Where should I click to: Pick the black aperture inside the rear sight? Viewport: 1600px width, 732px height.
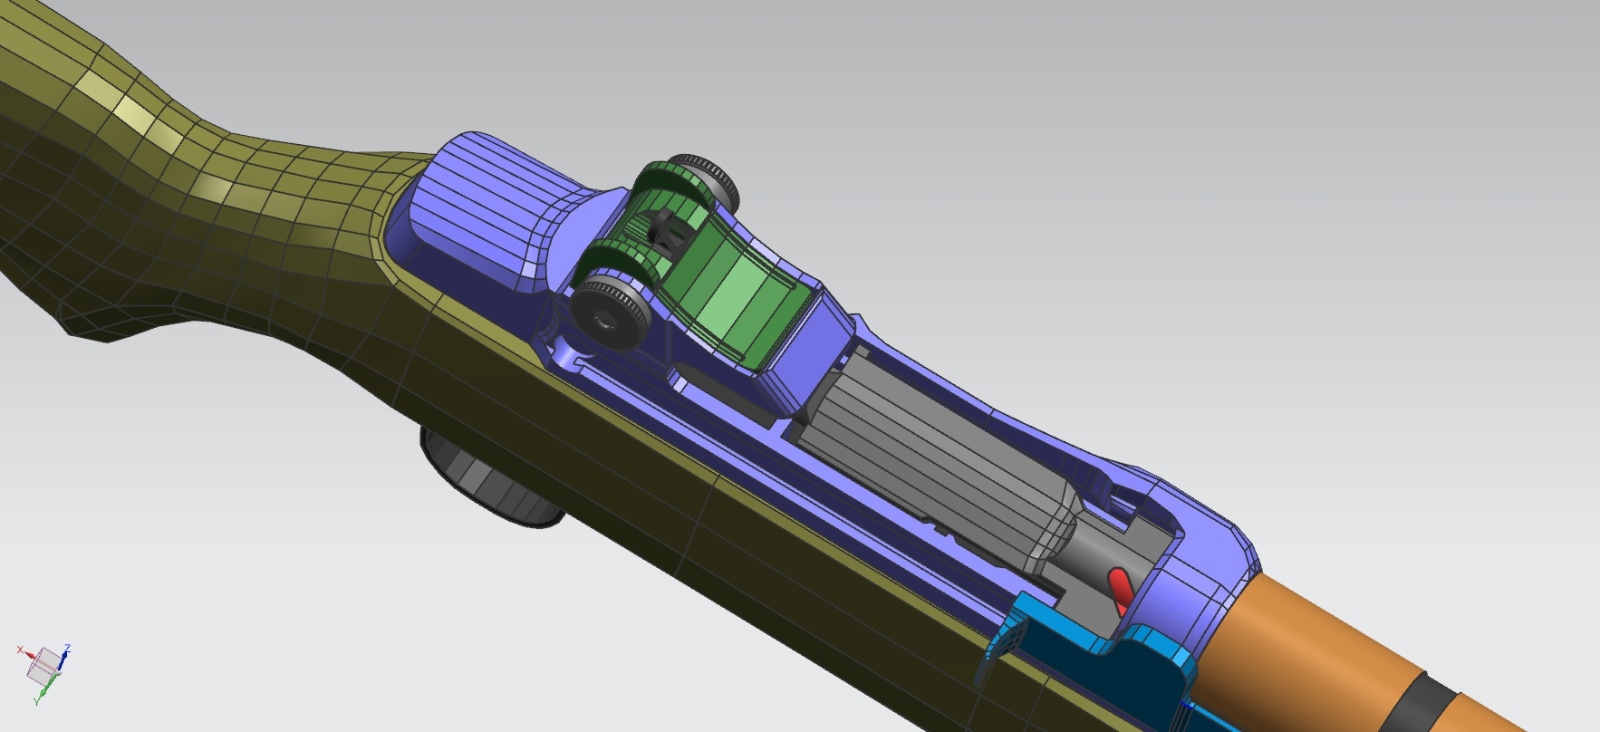663,233
